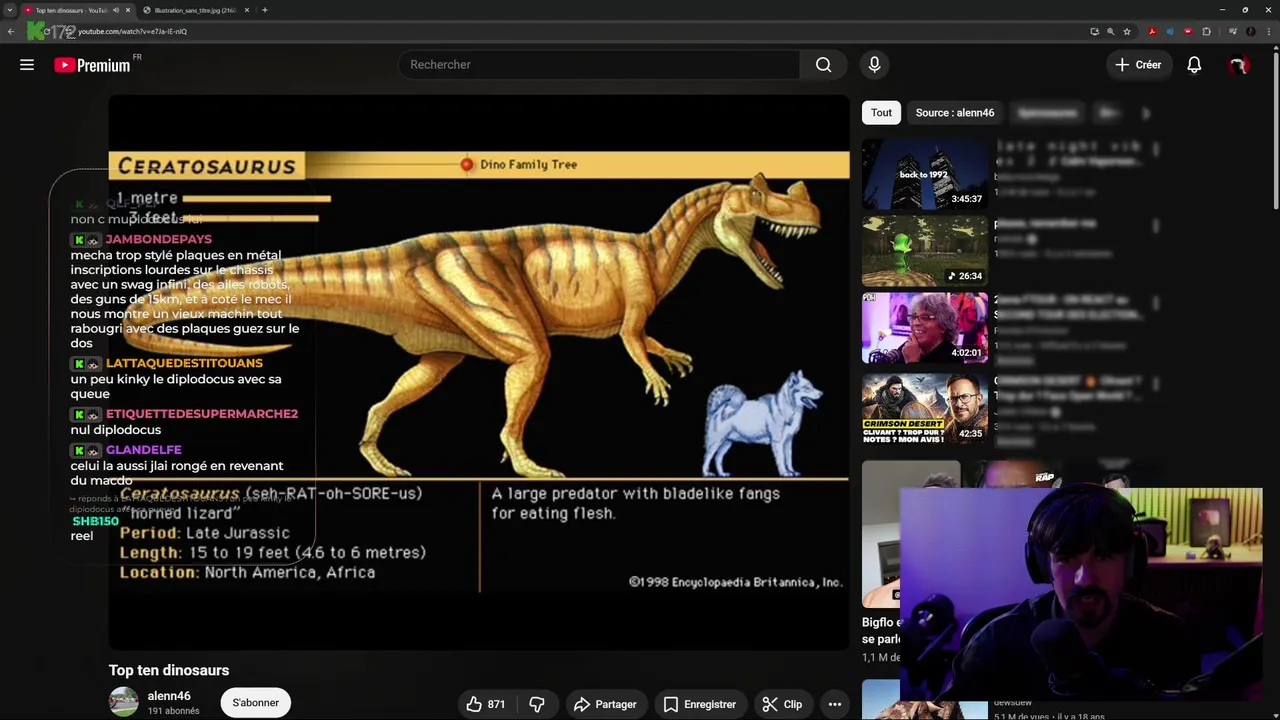This screenshot has height=720, width=1280.
Task: Open the alenn46 channel avatar
Action: (124, 702)
